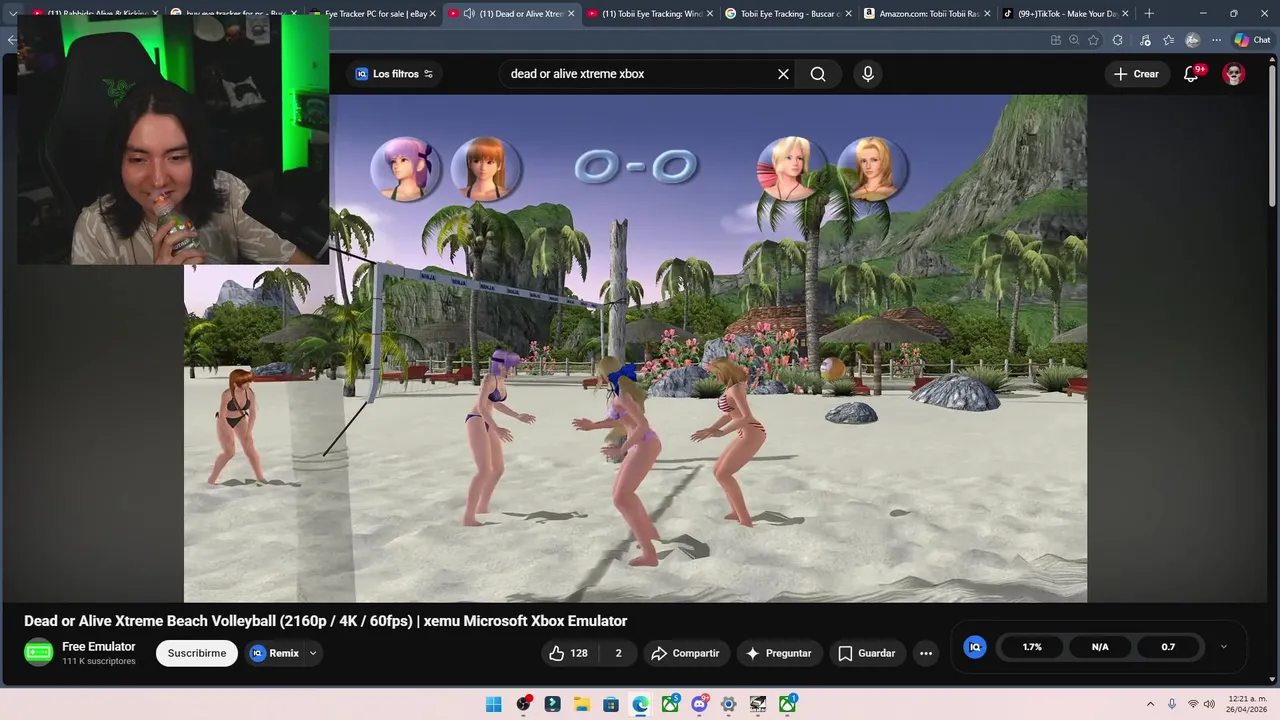
Task: Click the Suscribirme button
Action: point(197,653)
